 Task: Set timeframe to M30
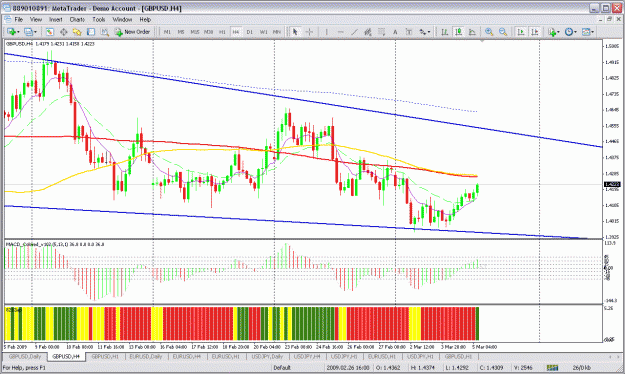click(x=208, y=32)
